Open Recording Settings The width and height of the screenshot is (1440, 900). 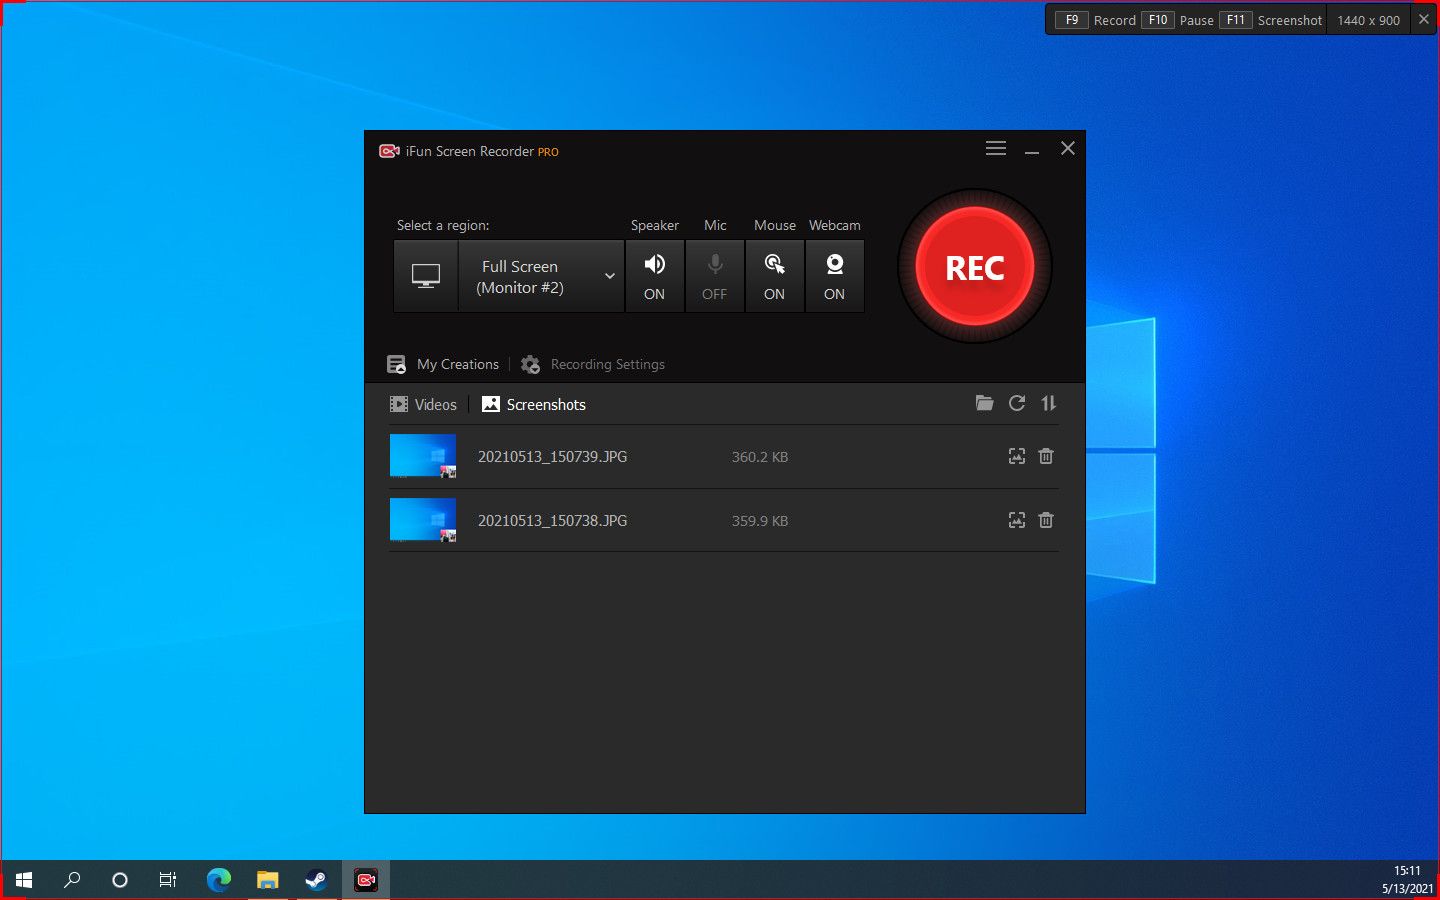[593, 364]
